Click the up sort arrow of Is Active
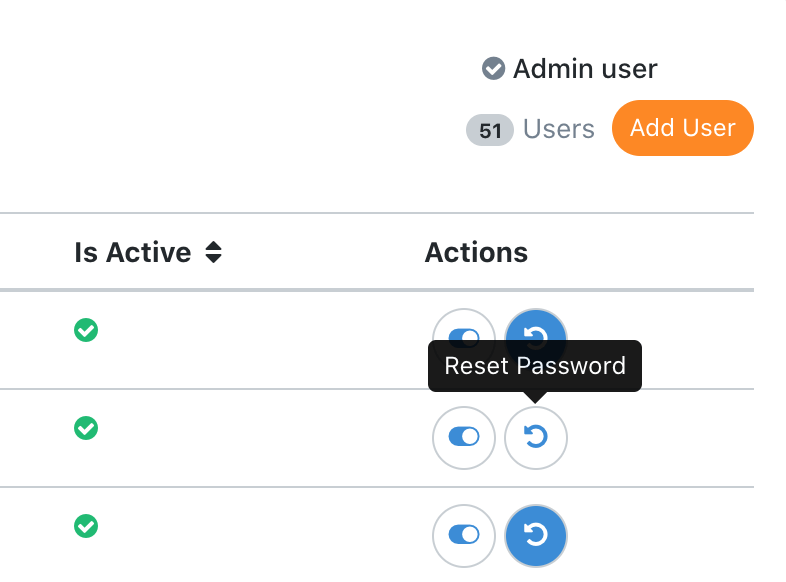Viewport: 786px width, 582px height. click(213, 246)
